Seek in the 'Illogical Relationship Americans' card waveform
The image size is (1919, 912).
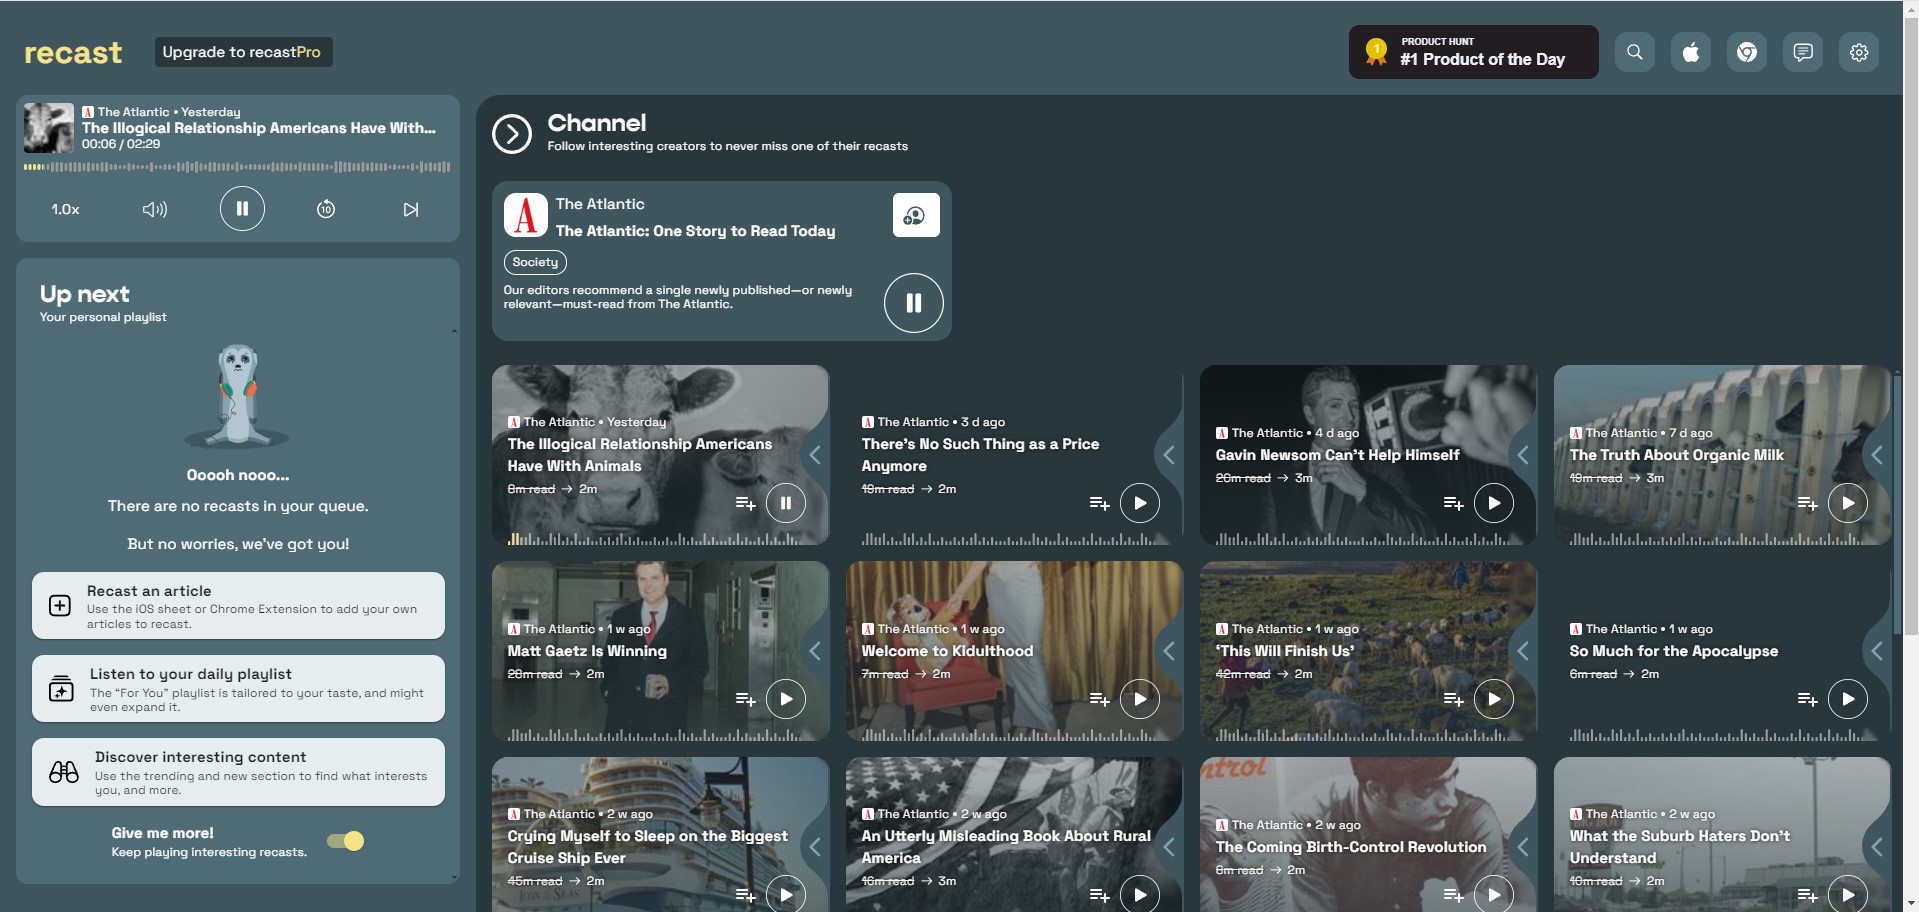pos(654,539)
